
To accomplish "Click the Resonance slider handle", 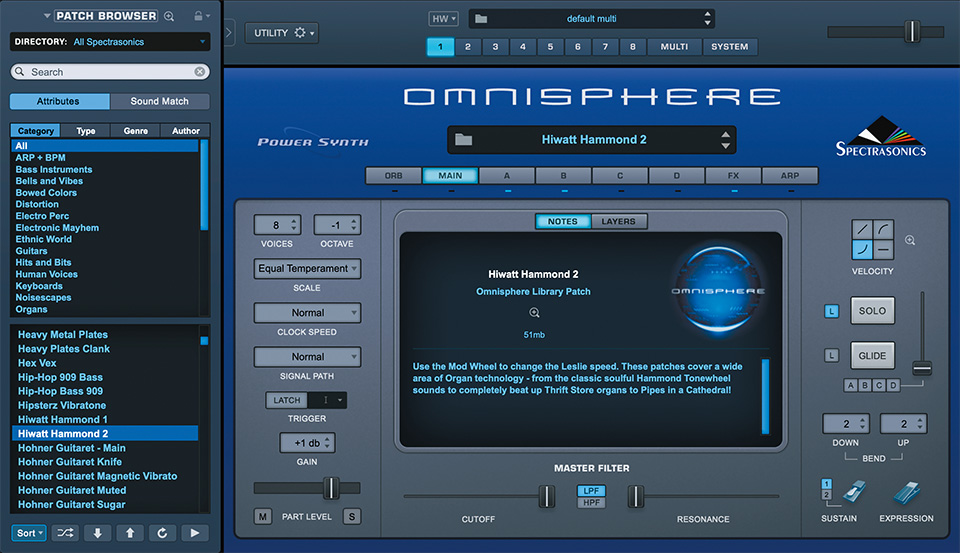I will click(x=636, y=497).
